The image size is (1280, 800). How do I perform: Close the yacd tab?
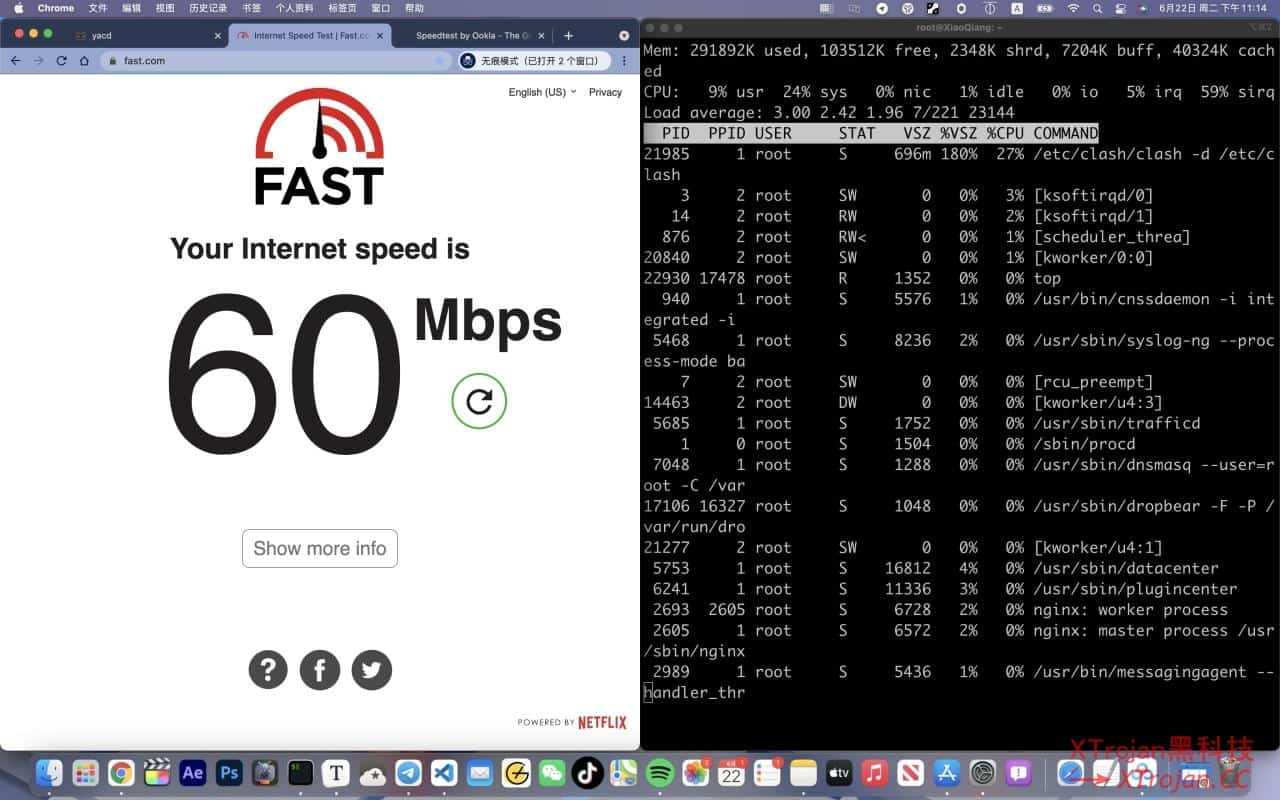coord(218,36)
